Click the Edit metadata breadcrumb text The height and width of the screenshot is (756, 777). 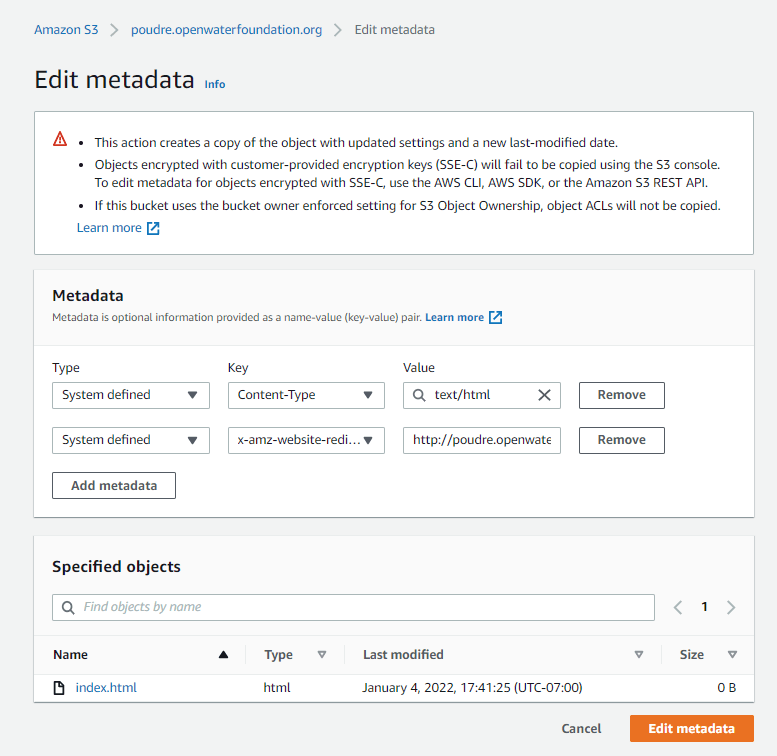click(x=394, y=30)
